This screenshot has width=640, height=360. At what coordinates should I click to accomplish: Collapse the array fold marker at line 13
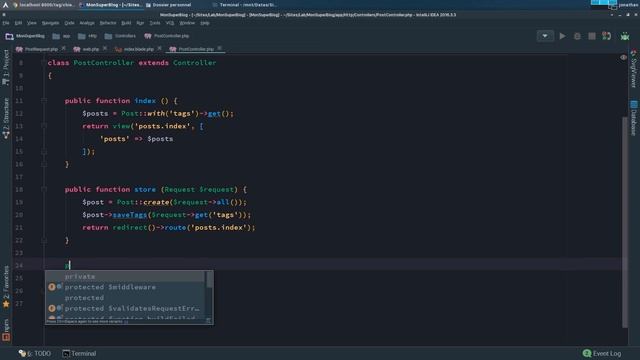[44, 126]
